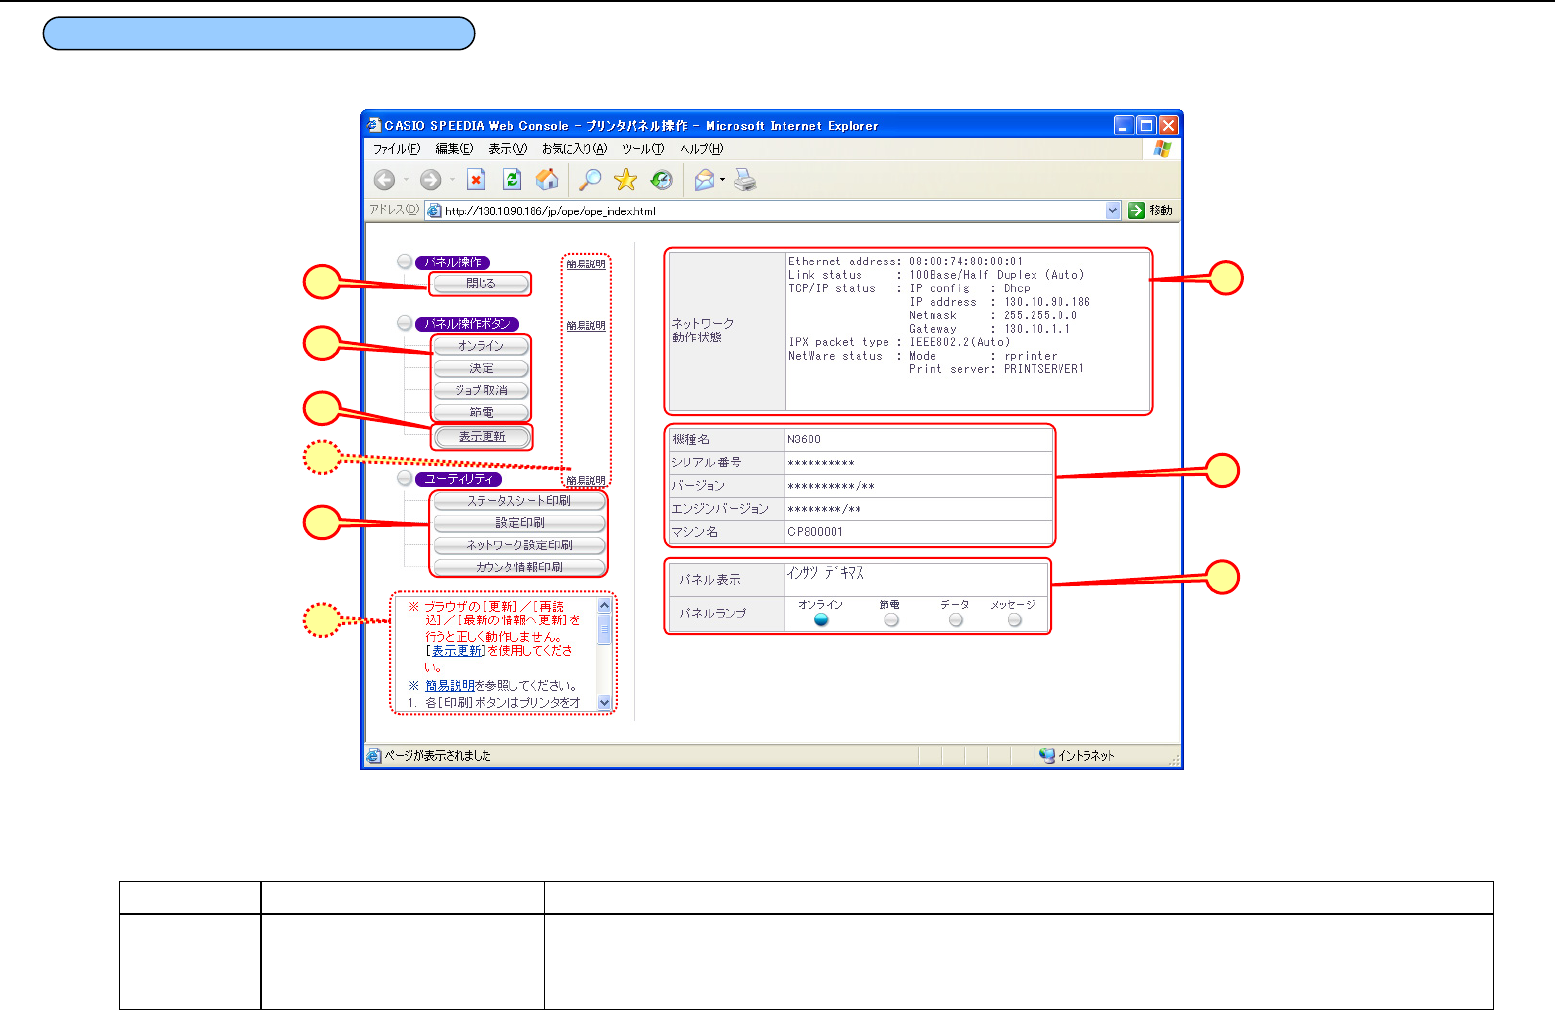
Task: Click the カウンタ情報印刷 button
Action: coord(519,567)
